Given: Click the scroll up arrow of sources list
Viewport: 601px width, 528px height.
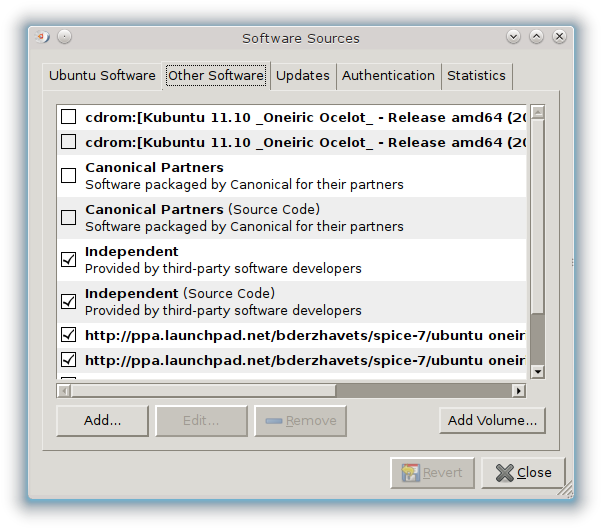Looking at the screenshot, I should (537, 112).
